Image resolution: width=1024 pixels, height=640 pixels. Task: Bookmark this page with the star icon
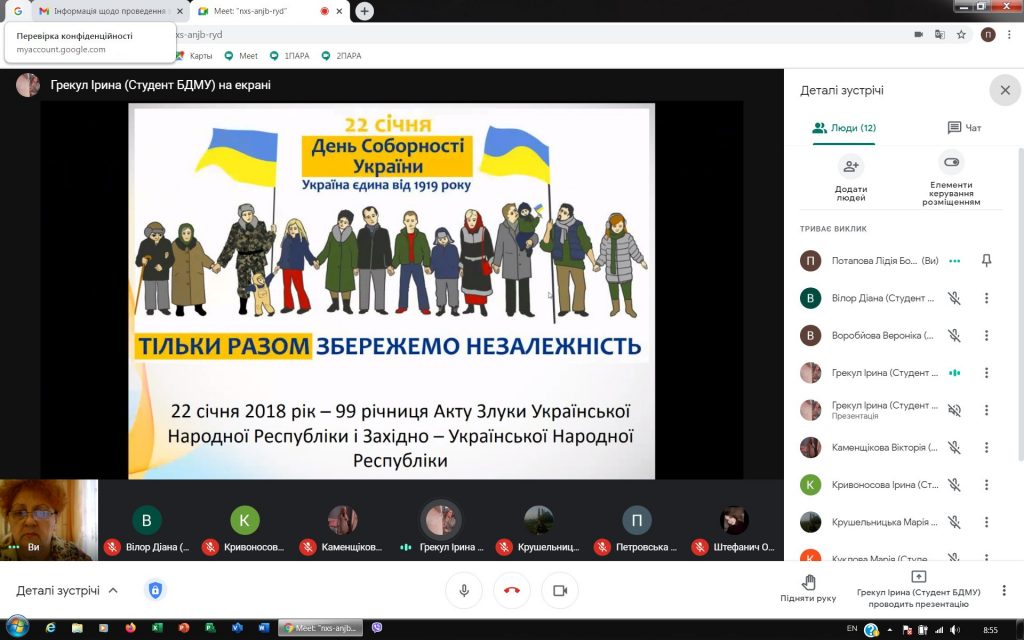tap(961, 34)
